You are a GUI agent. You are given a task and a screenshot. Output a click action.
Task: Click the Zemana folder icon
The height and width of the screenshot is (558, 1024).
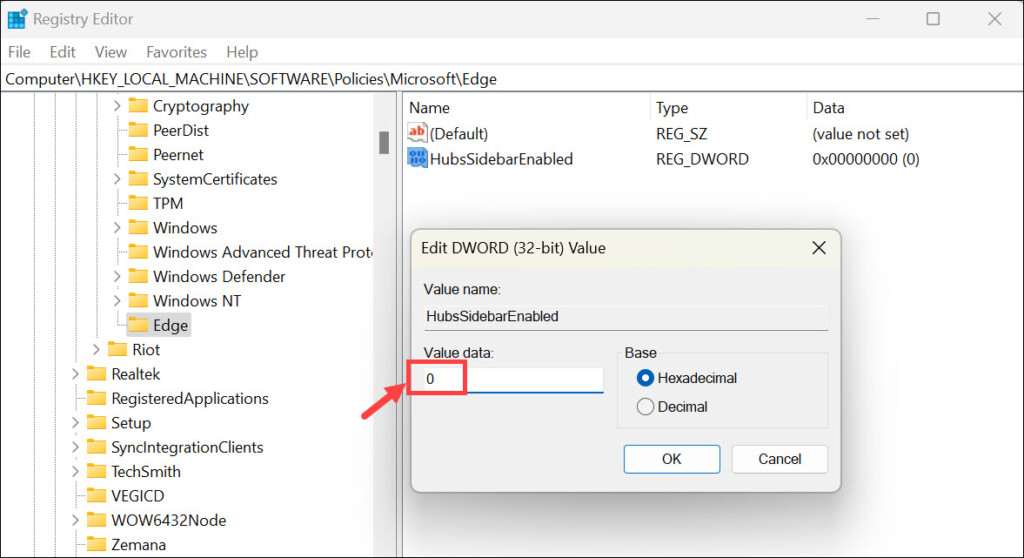point(96,544)
